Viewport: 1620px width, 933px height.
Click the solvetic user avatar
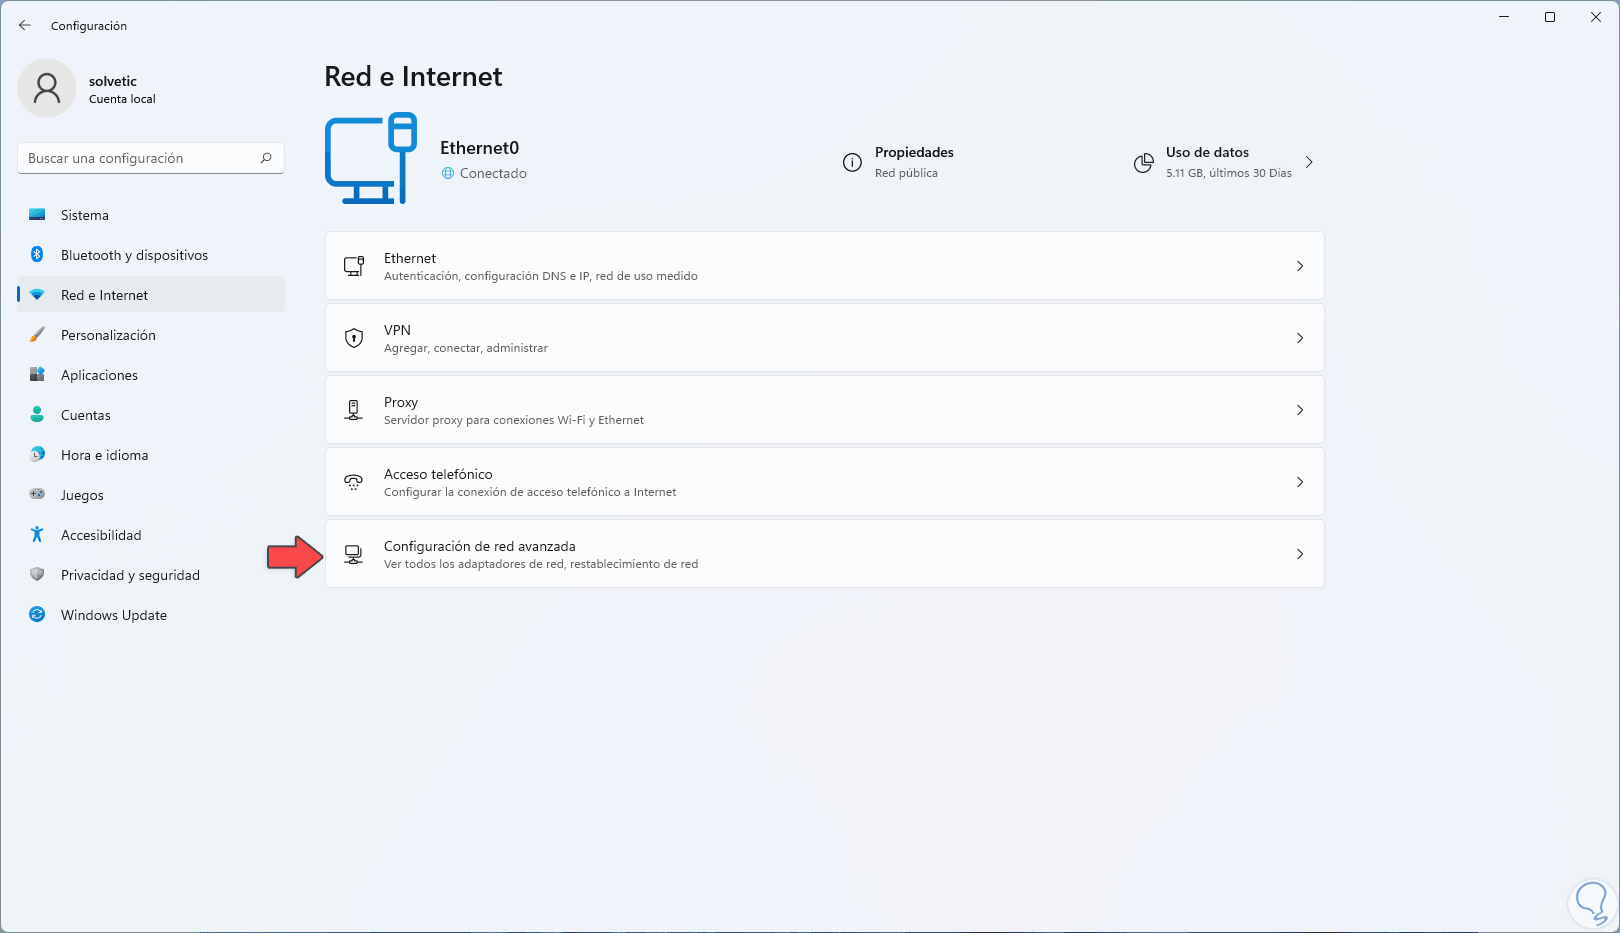[47, 88]
